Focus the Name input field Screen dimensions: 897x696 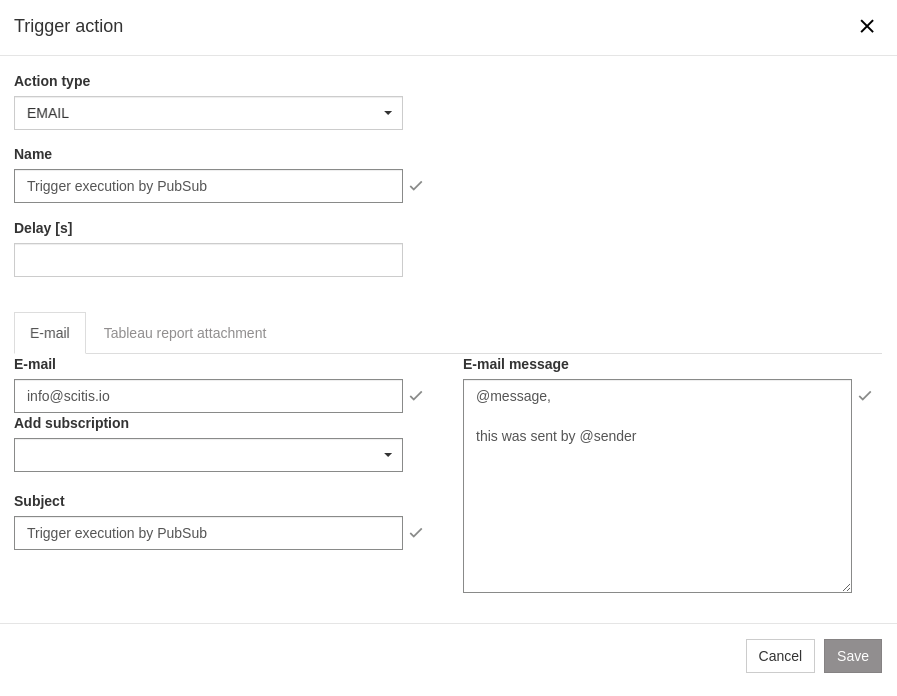point(208,186)
